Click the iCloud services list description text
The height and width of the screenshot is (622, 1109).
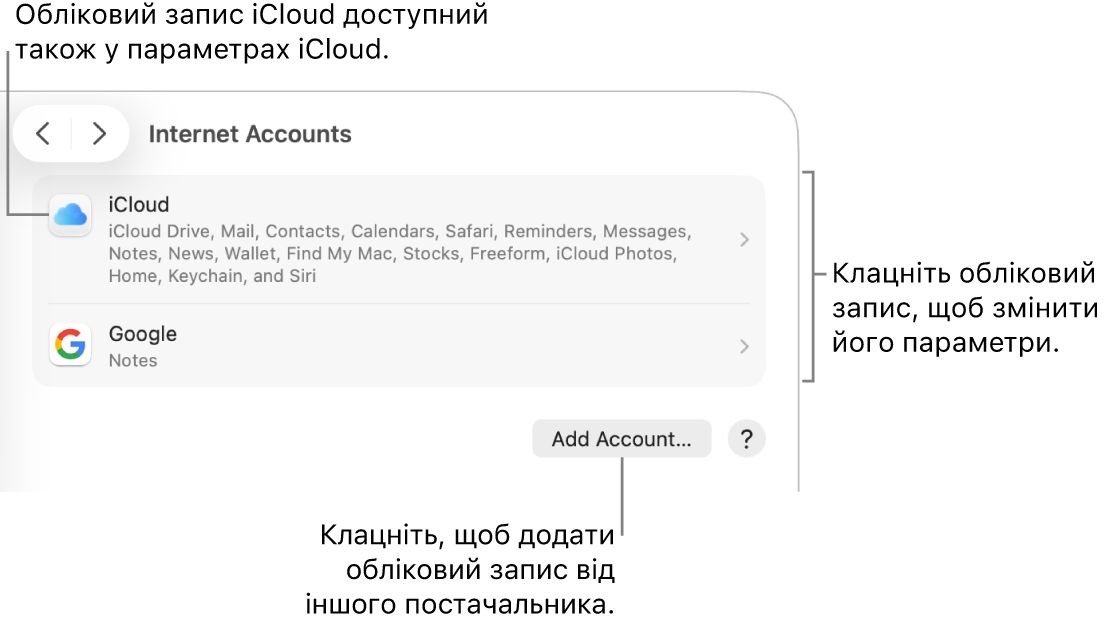tap(400, 253)
